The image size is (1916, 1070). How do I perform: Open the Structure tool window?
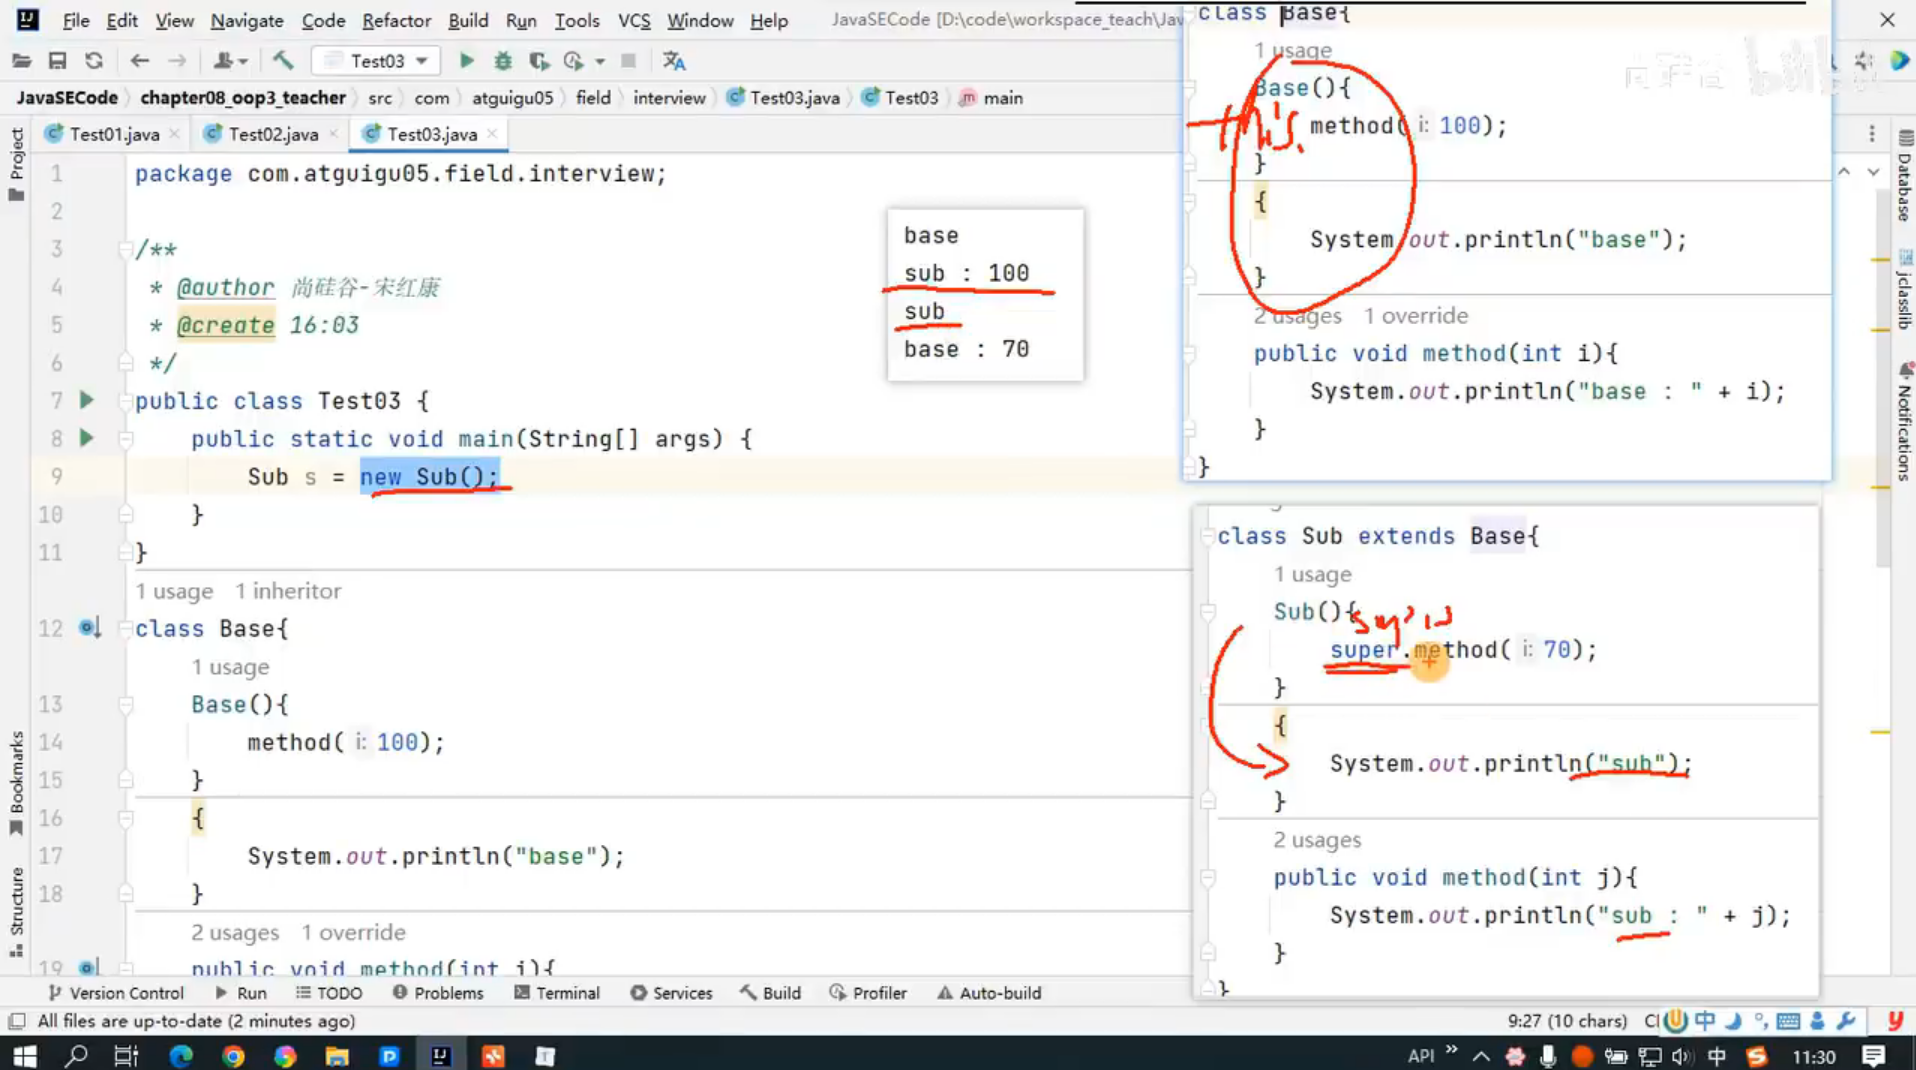[16, 911]
